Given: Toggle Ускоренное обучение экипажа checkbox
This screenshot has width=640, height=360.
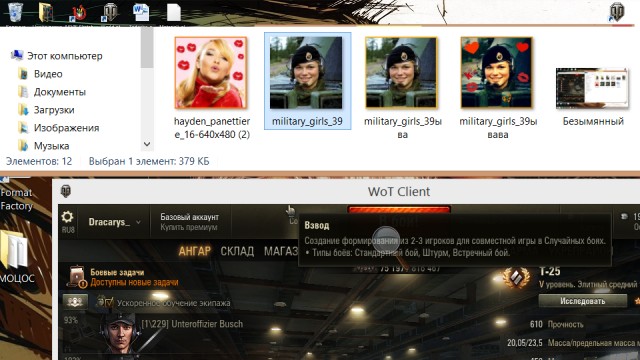Looking at the screenshot, I should coord(109,303).
